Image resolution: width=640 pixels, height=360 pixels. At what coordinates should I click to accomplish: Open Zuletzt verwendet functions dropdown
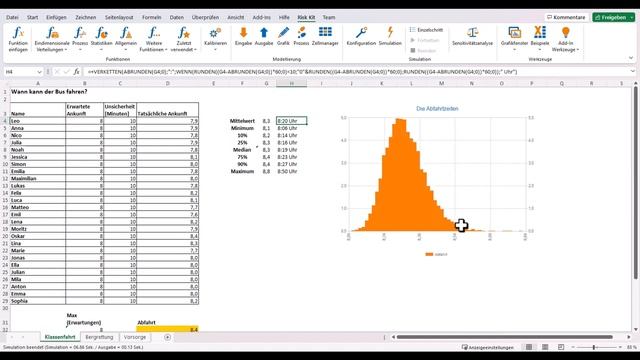click(x=184, y=39)
